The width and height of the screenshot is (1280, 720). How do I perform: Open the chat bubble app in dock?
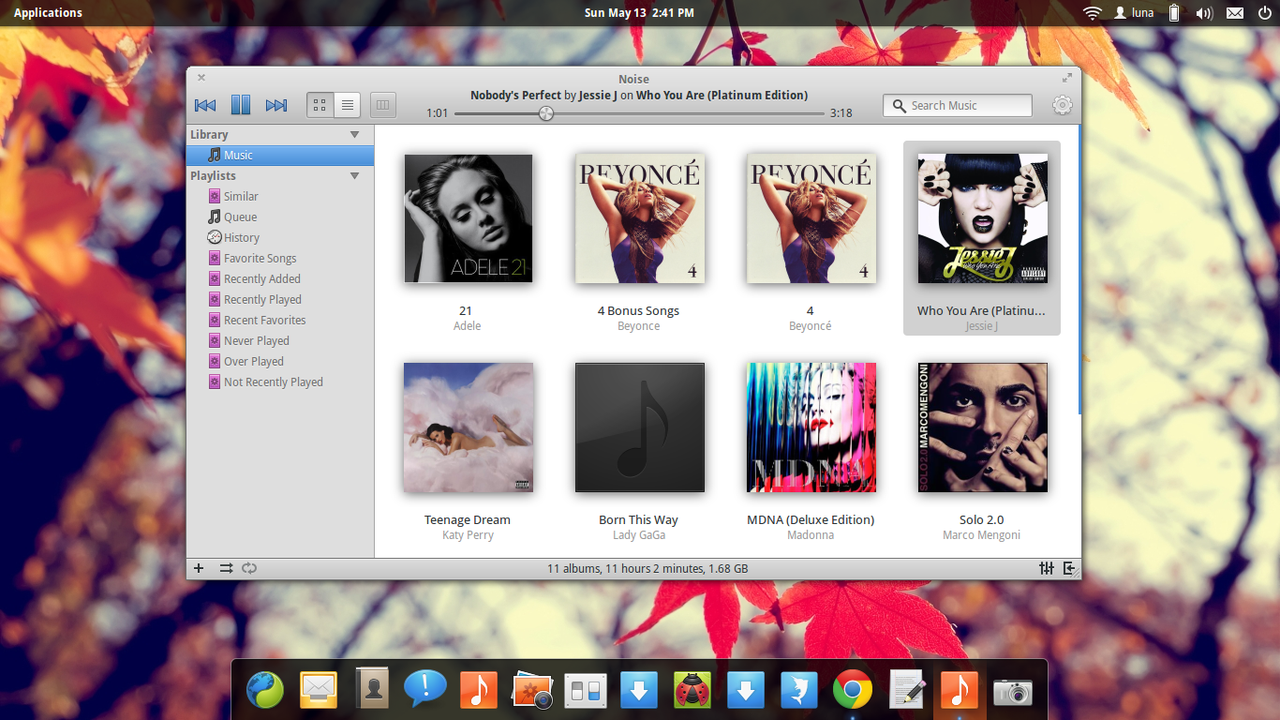coord(425,689)
